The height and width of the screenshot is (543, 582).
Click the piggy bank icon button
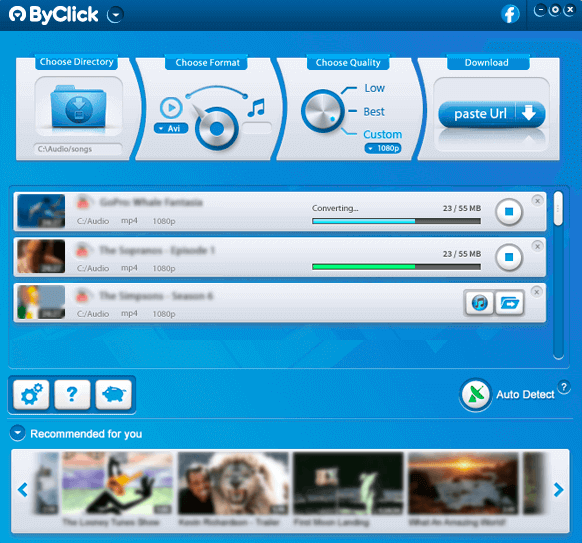(114, 395)
